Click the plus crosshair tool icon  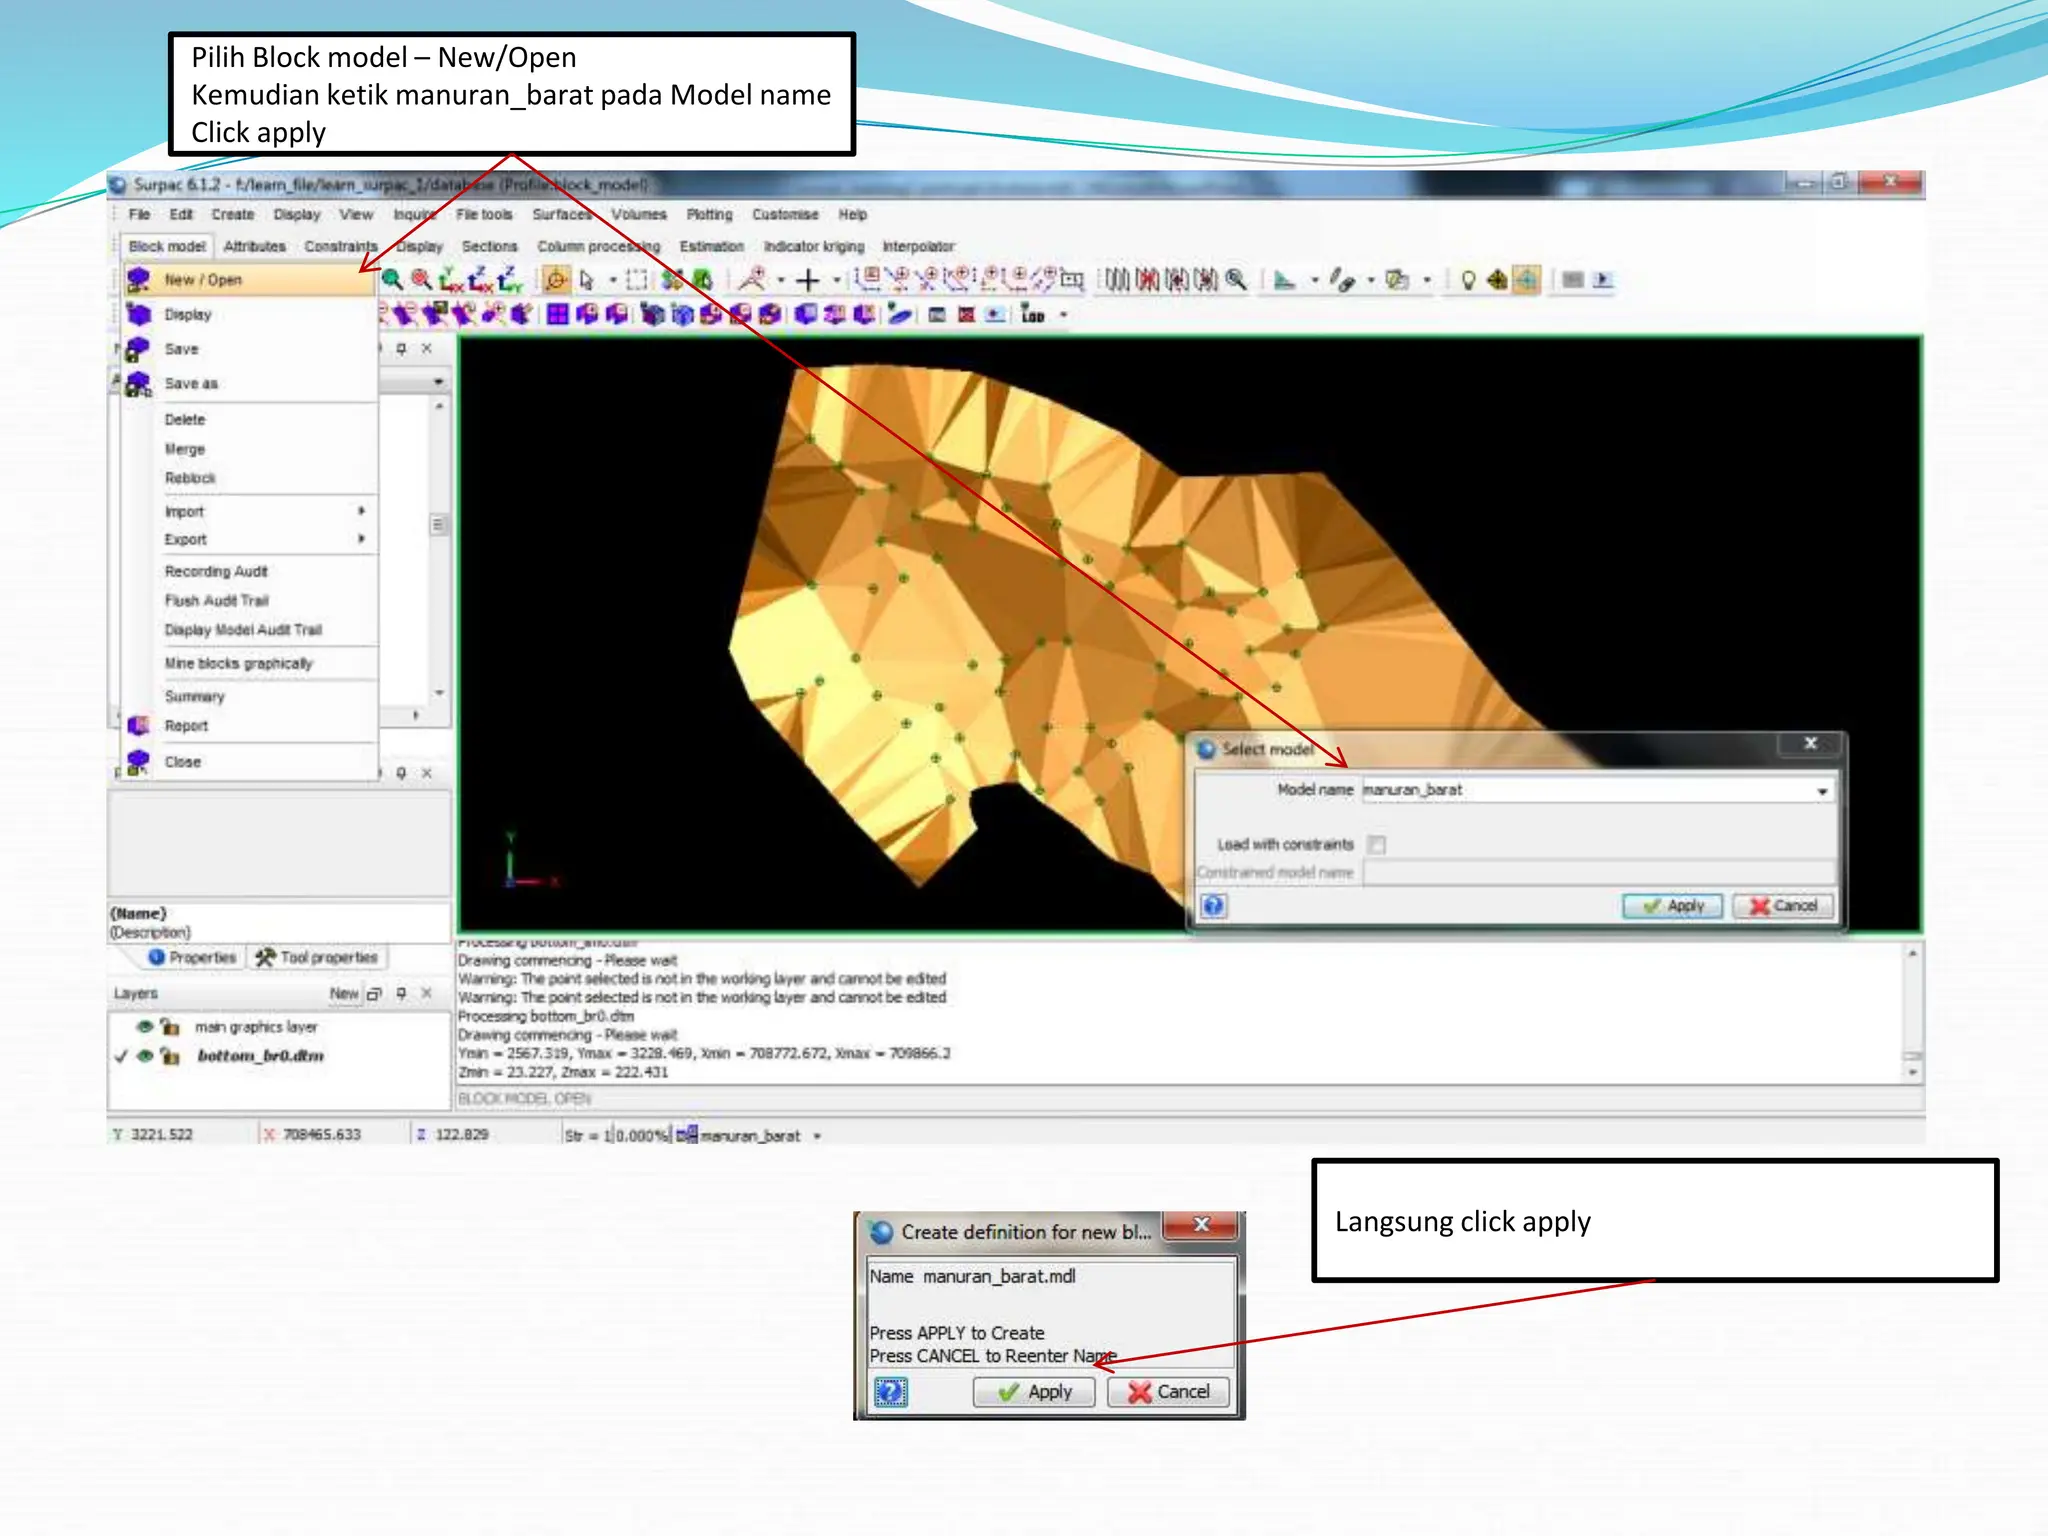pyautogui.click(x=807, y=280)
